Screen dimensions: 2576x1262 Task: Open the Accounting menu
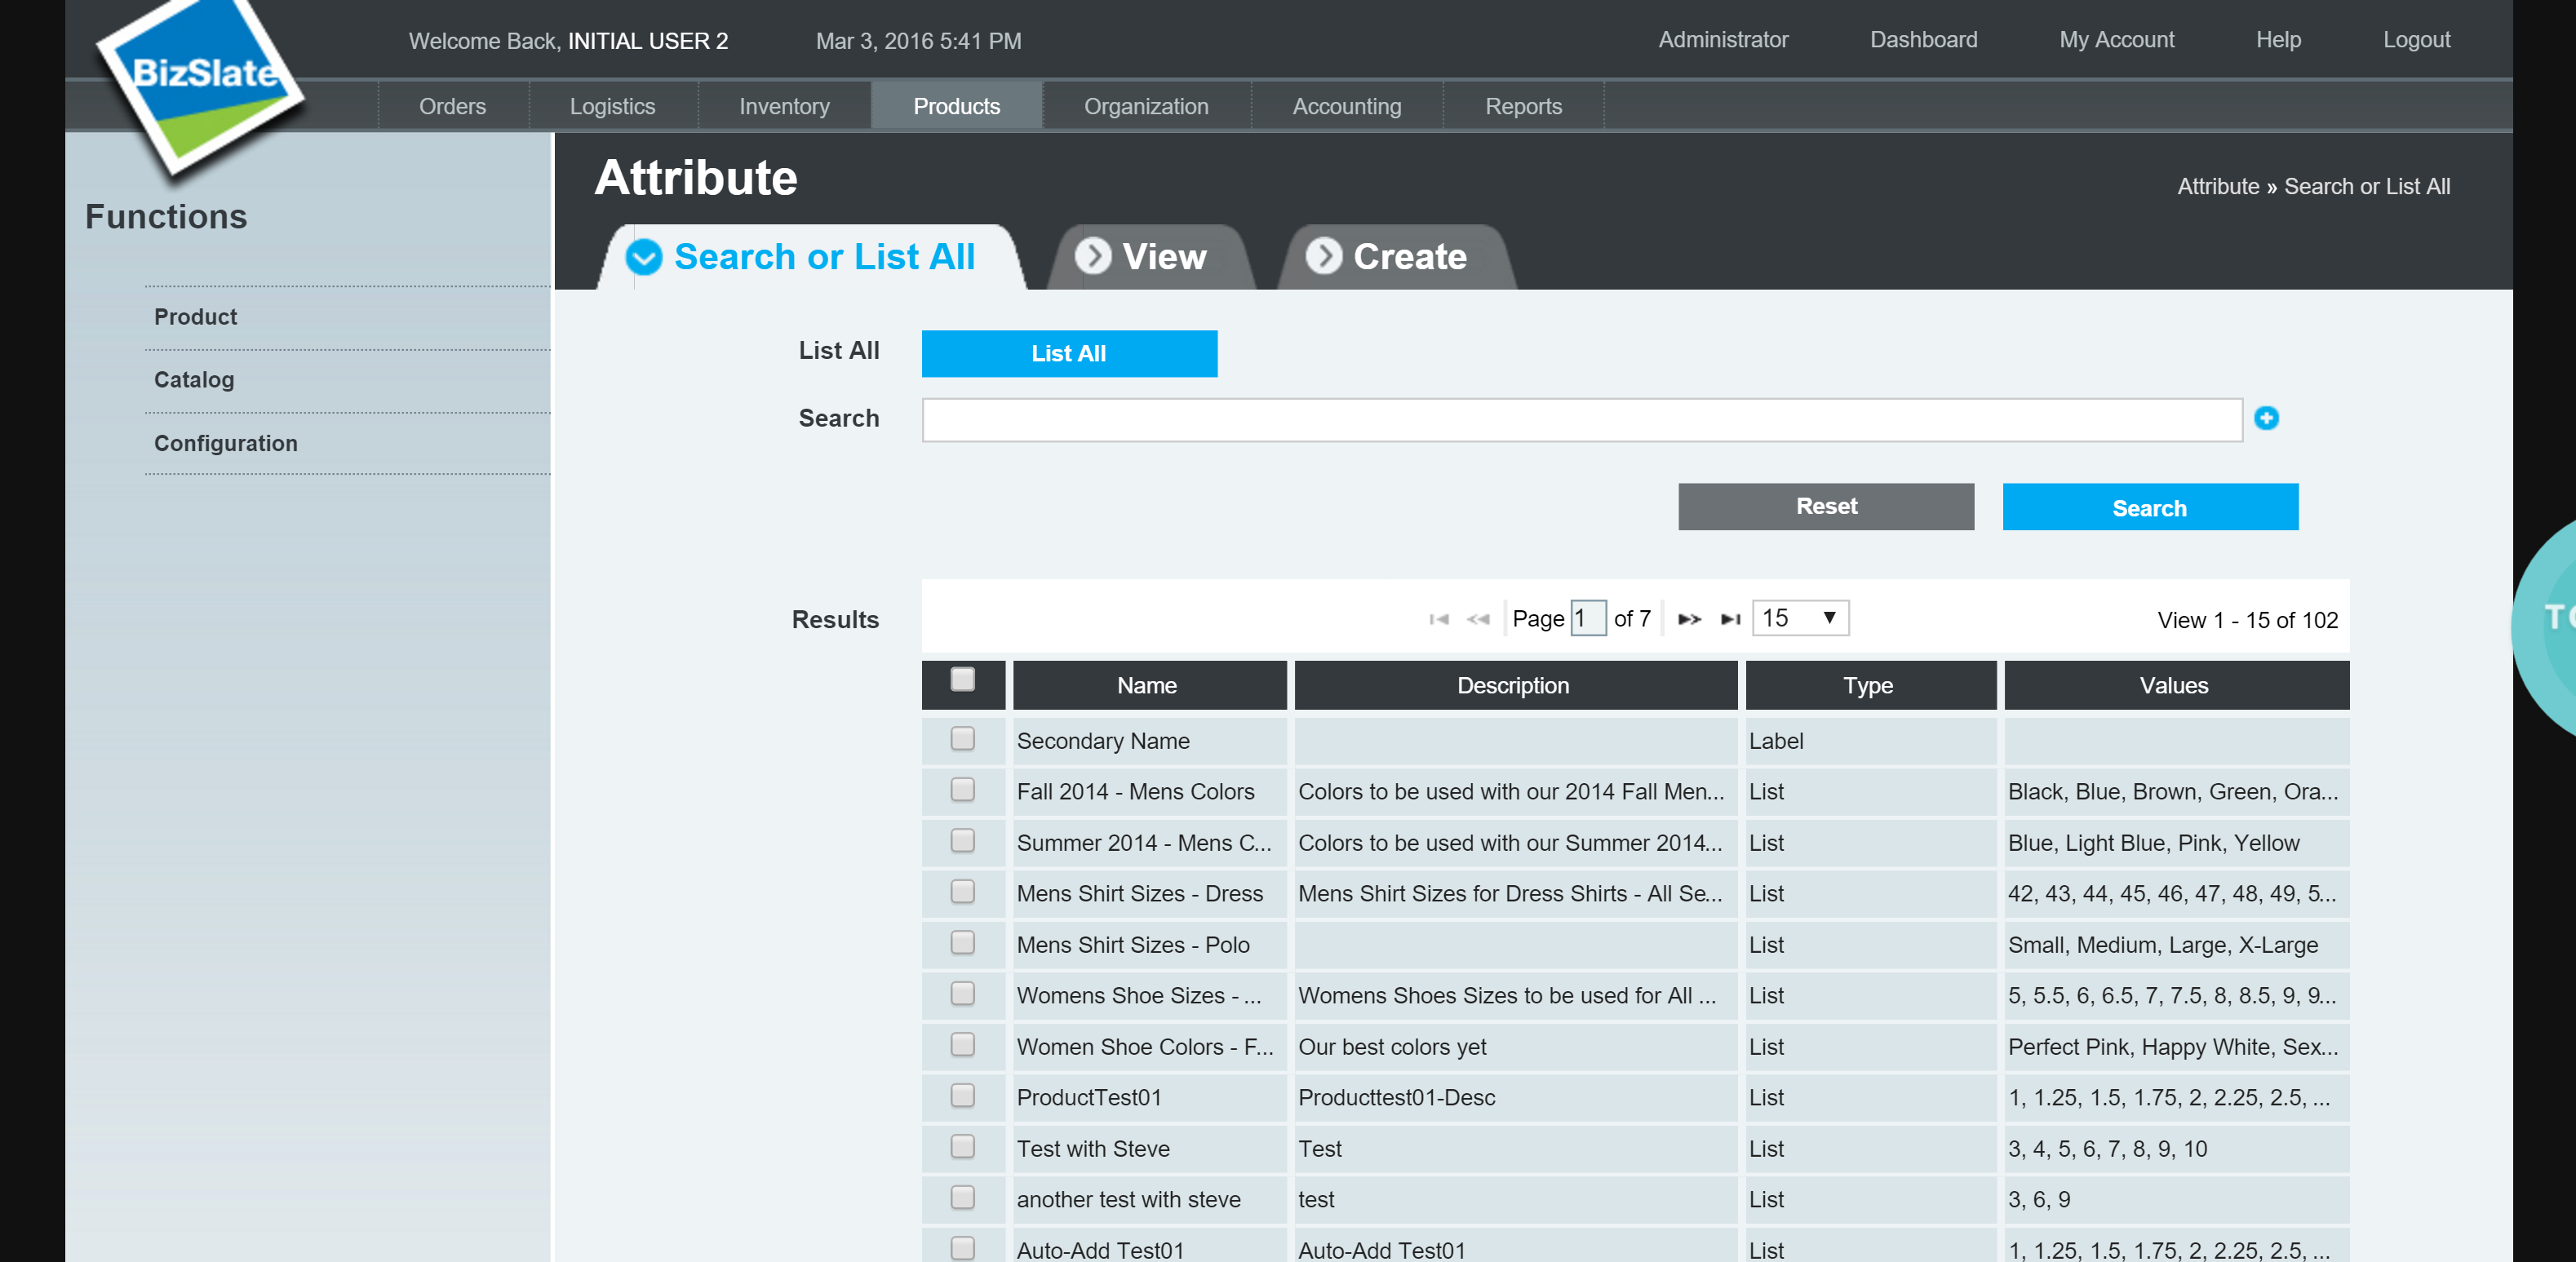(x=1346, y=106)
